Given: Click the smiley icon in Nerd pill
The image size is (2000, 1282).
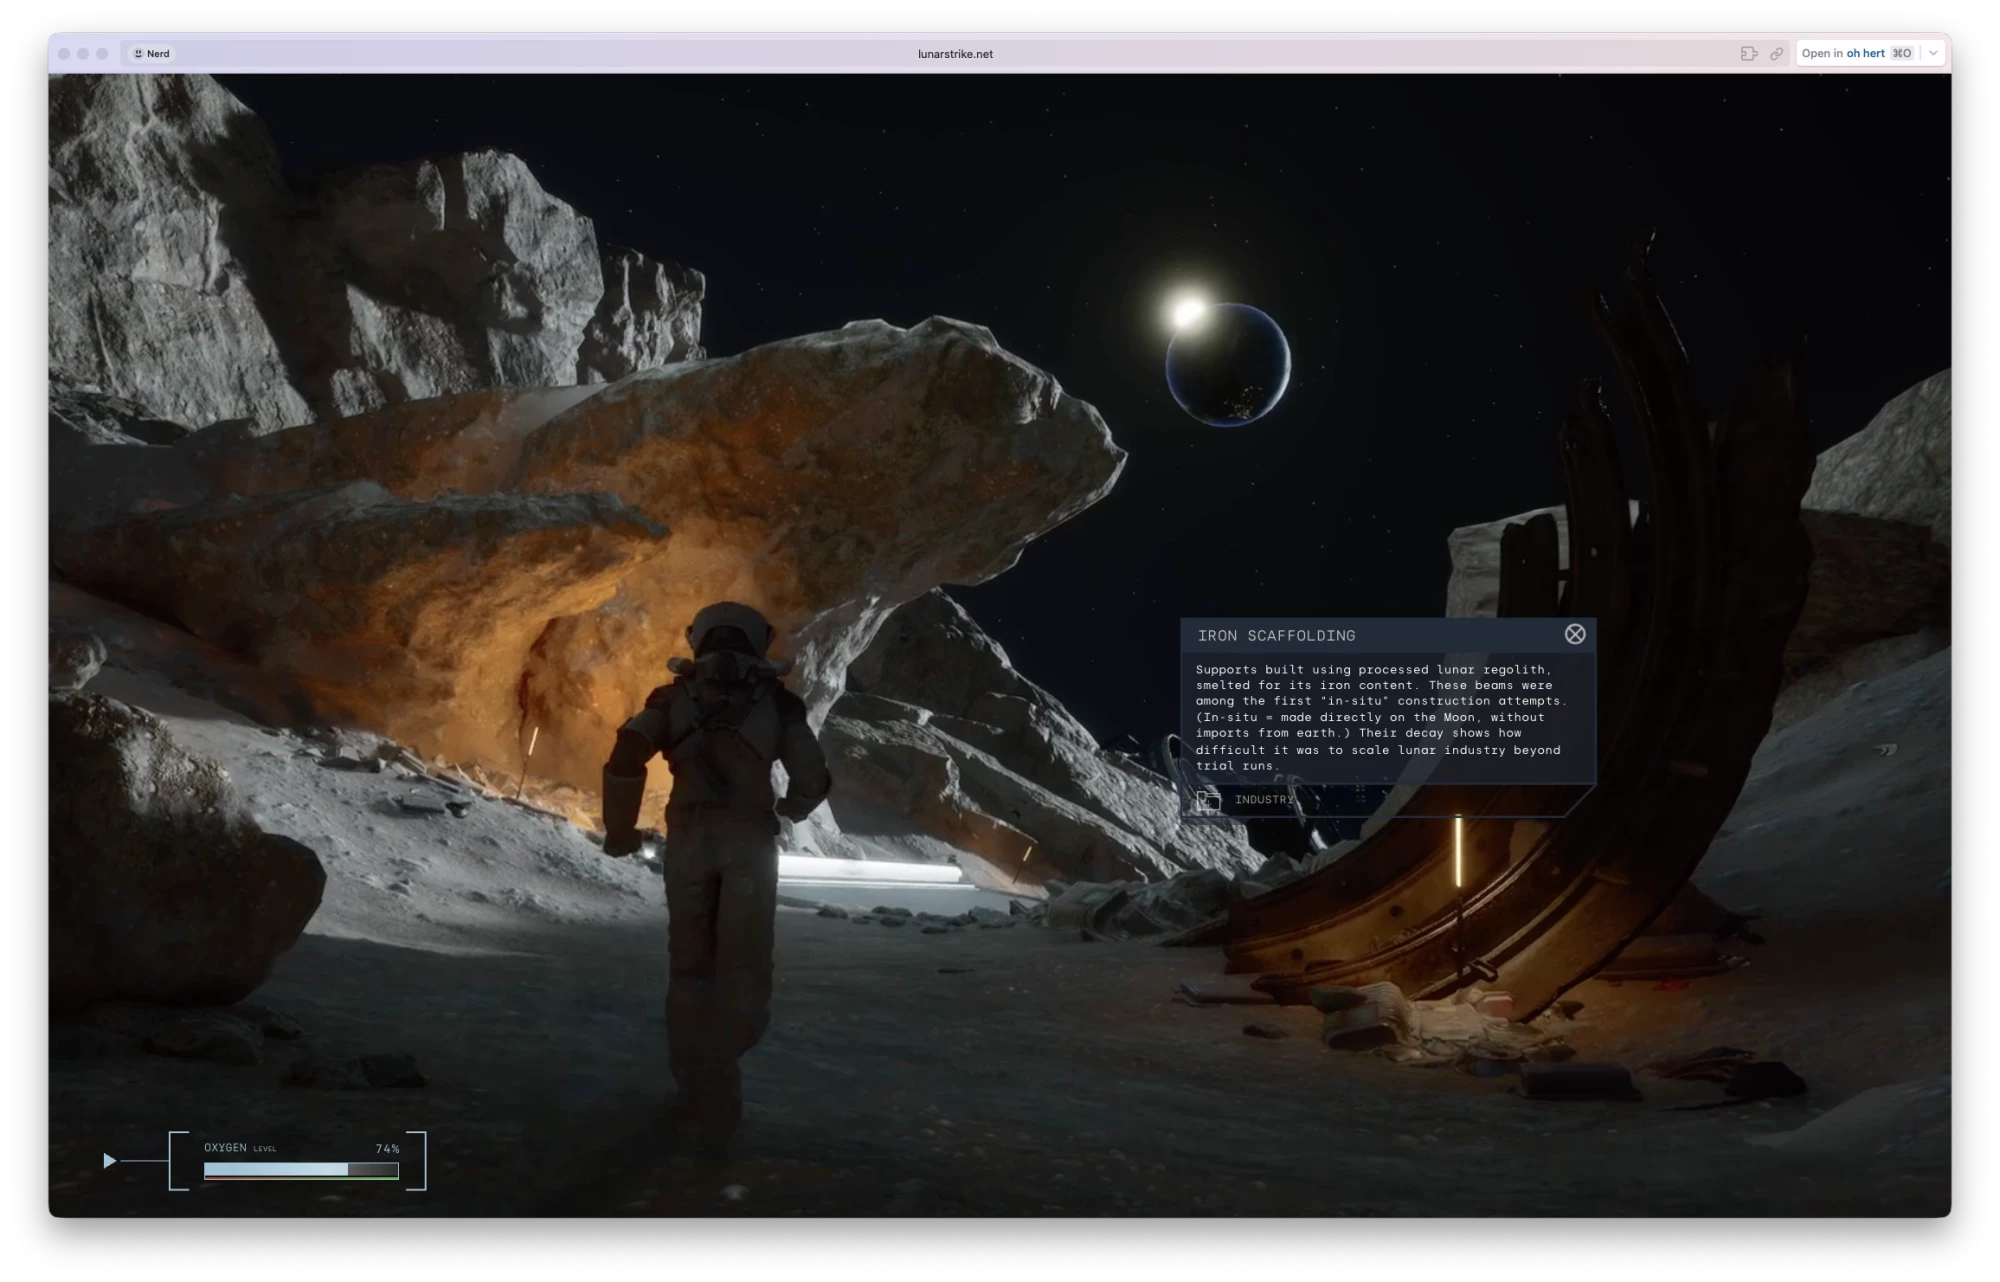Looking at the screenshot, I should (x=138, y=54).
